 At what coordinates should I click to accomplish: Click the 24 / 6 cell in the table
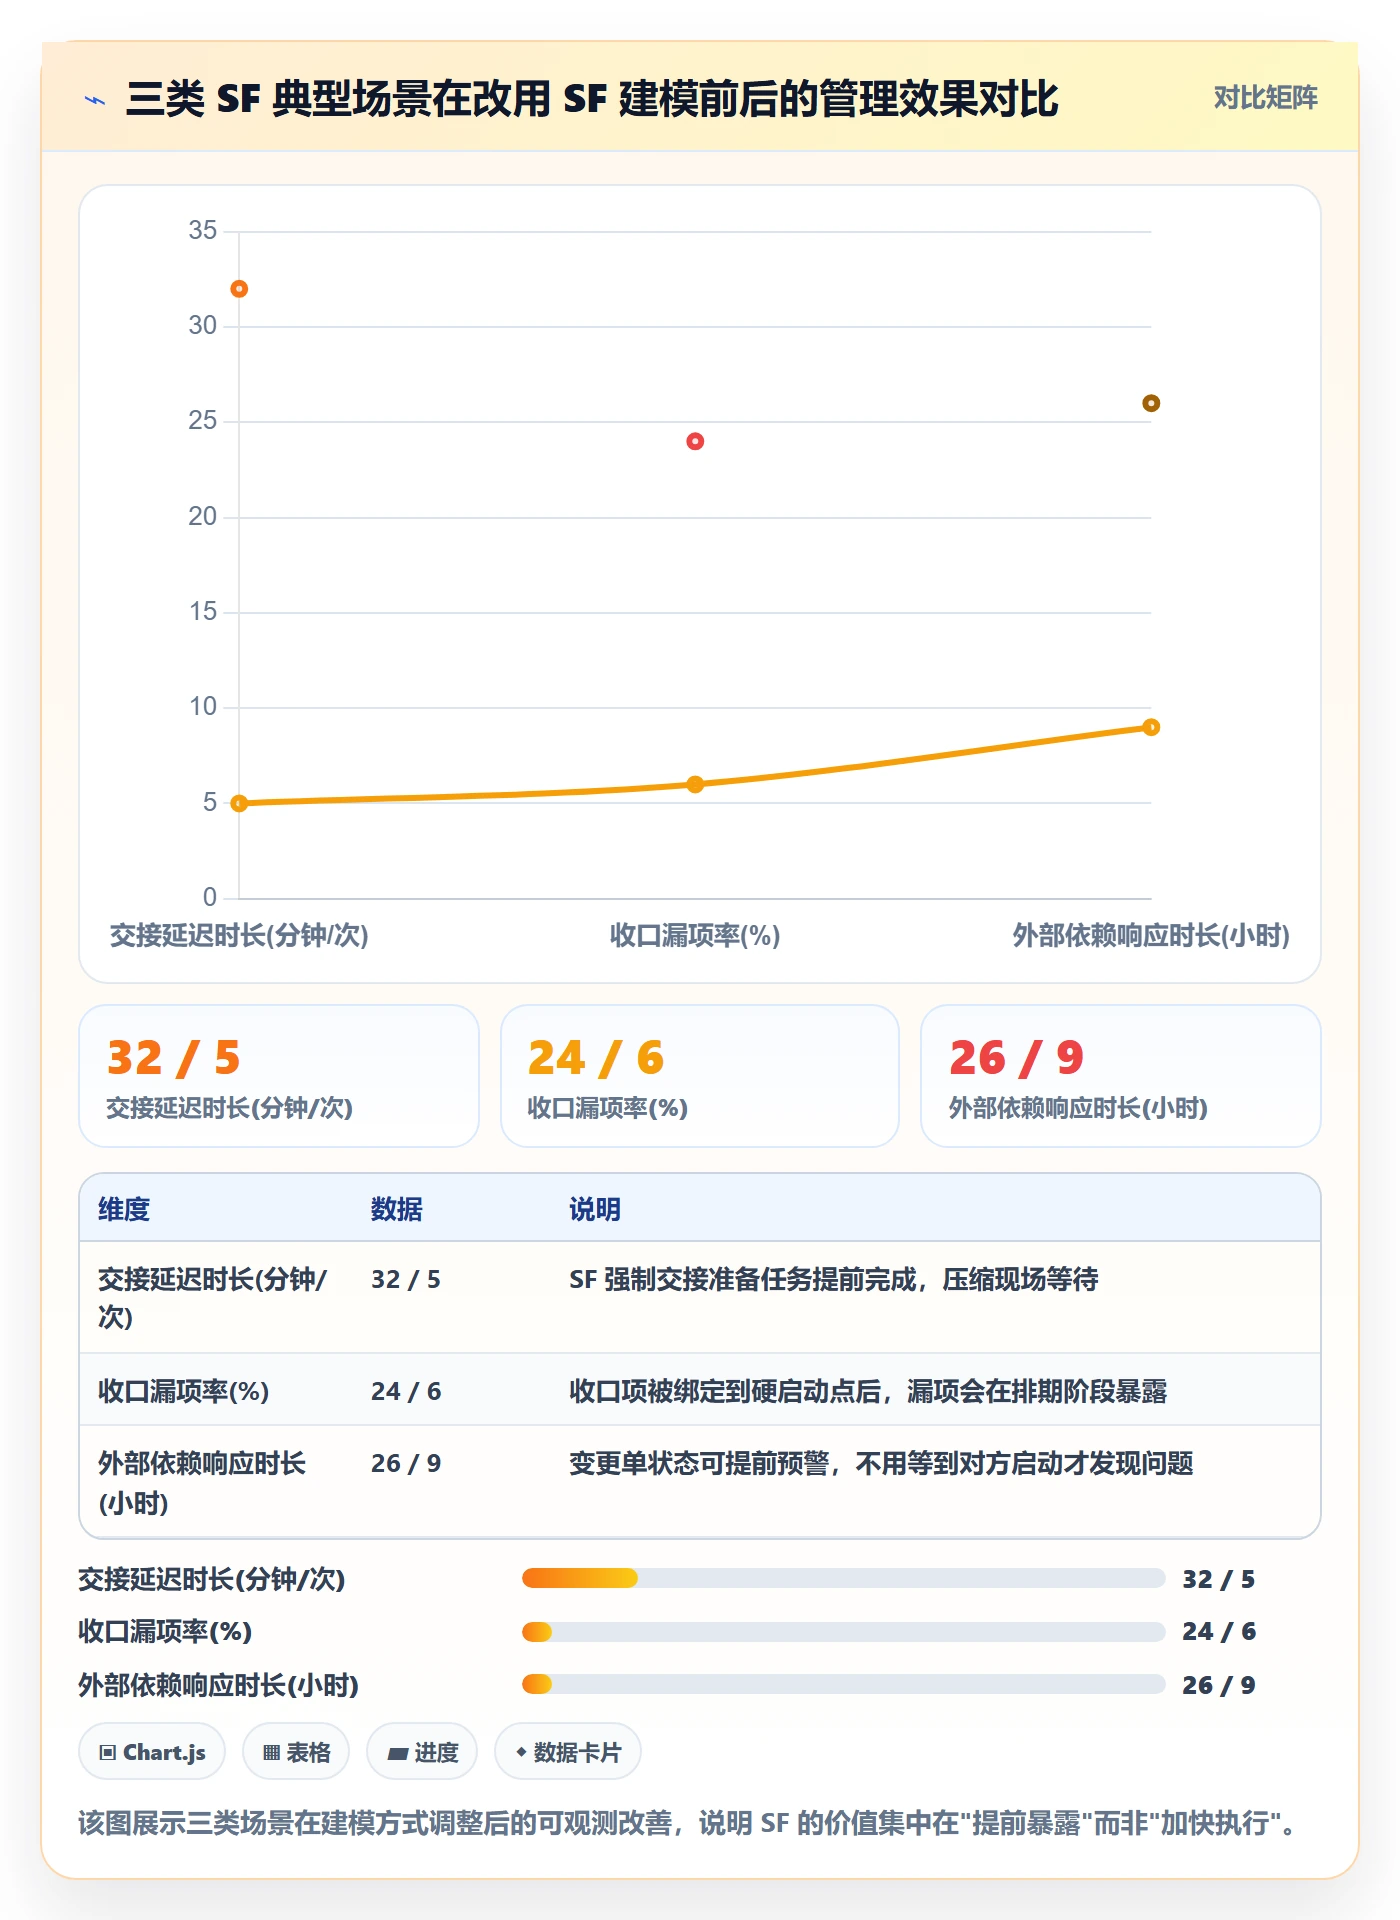click(x=406, y=1391)
